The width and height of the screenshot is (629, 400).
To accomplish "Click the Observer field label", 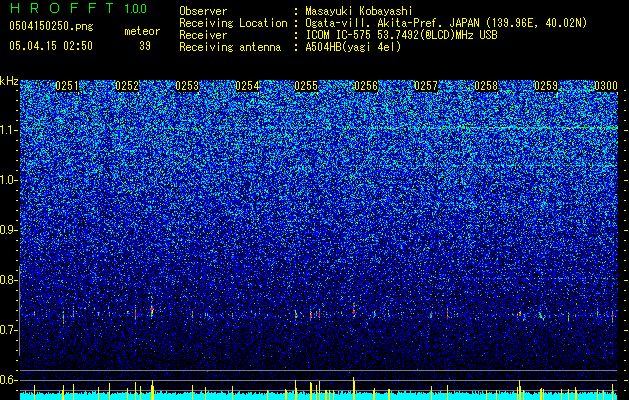I will click(203, 11).
